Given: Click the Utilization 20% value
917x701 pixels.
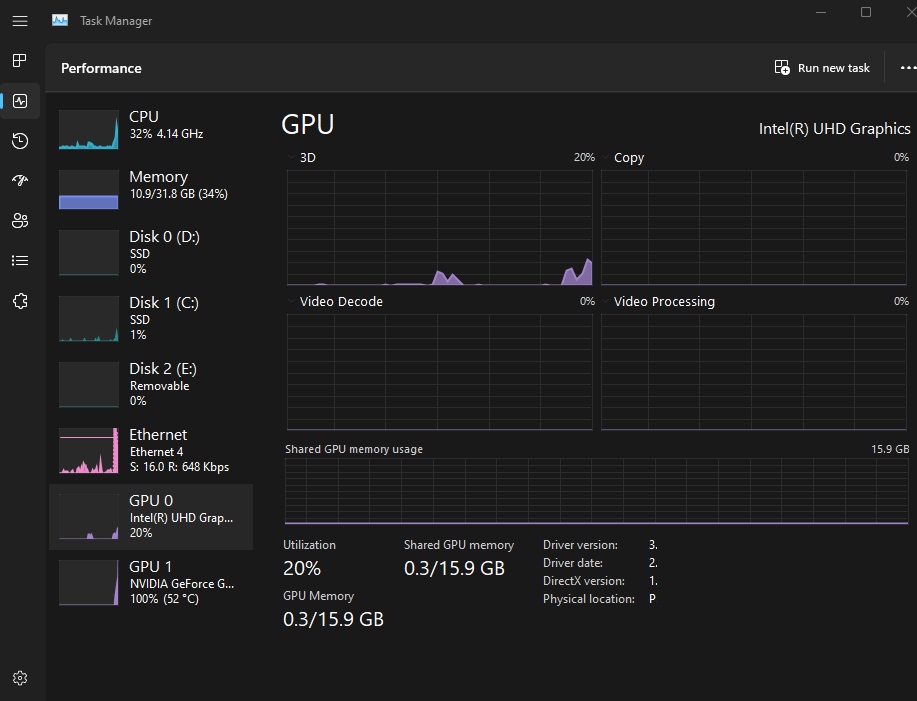Looking at the screenshot, I should point(302,568).
